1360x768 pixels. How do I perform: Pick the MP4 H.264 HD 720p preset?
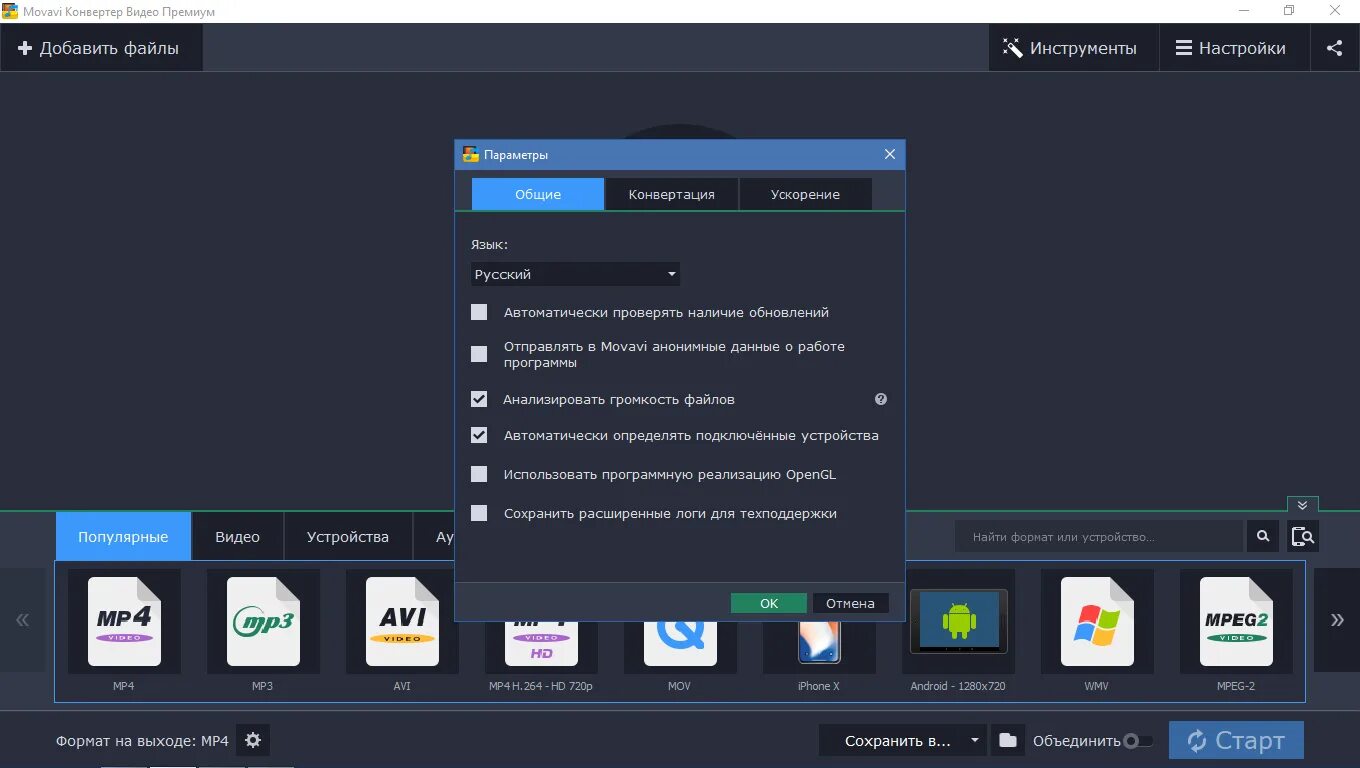click(x=541, y=647)
